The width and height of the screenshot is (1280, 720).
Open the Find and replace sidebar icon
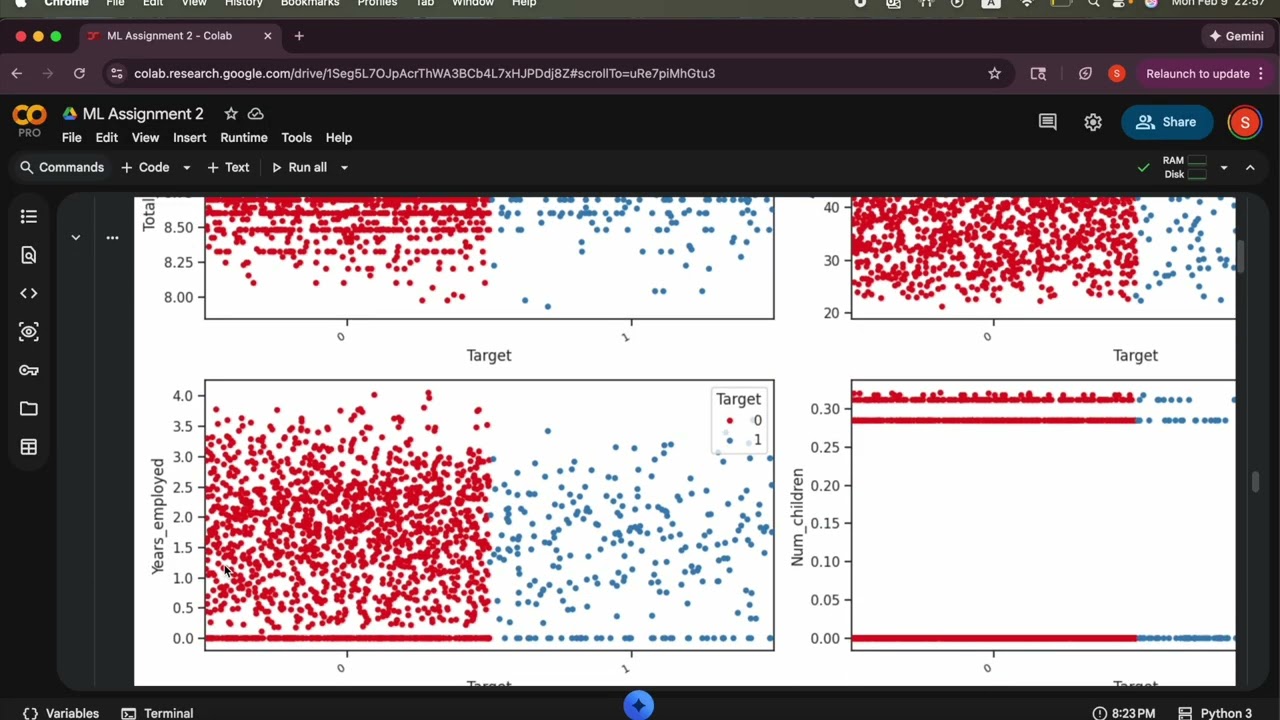point(29,255)
